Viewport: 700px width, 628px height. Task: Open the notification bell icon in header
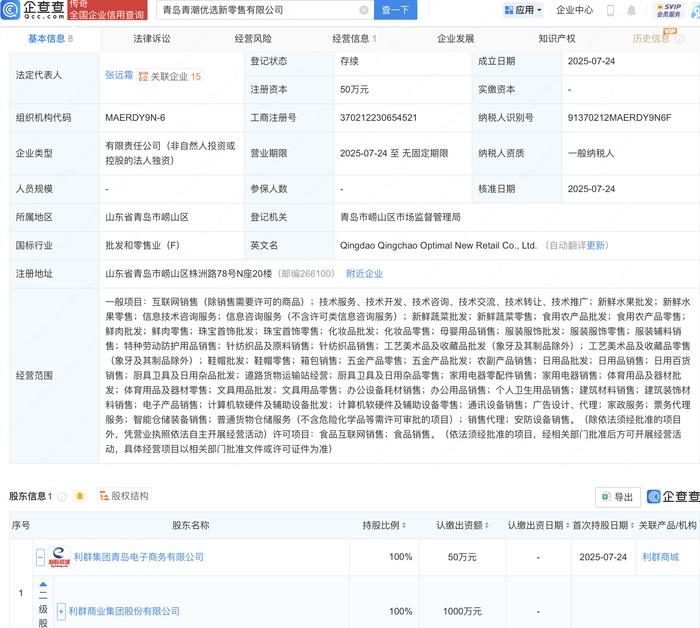pyautogui.click(x=631, y=10)
